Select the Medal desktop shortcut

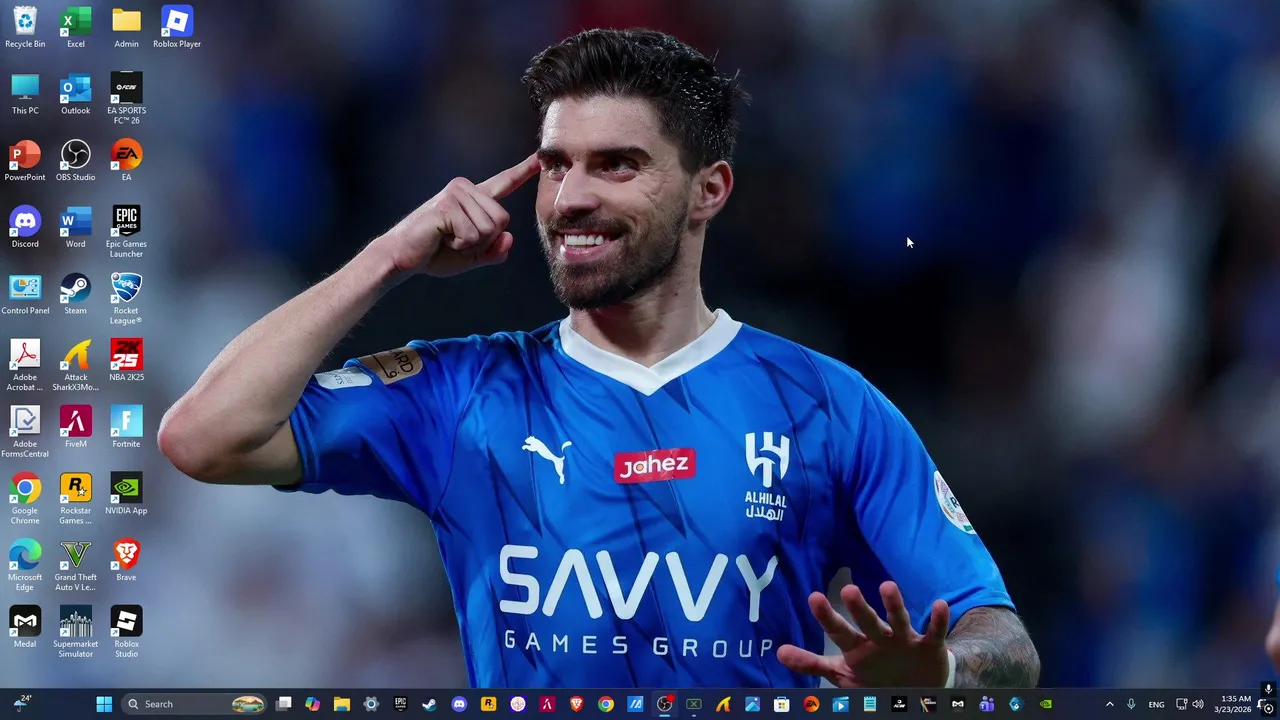point(25,627)
